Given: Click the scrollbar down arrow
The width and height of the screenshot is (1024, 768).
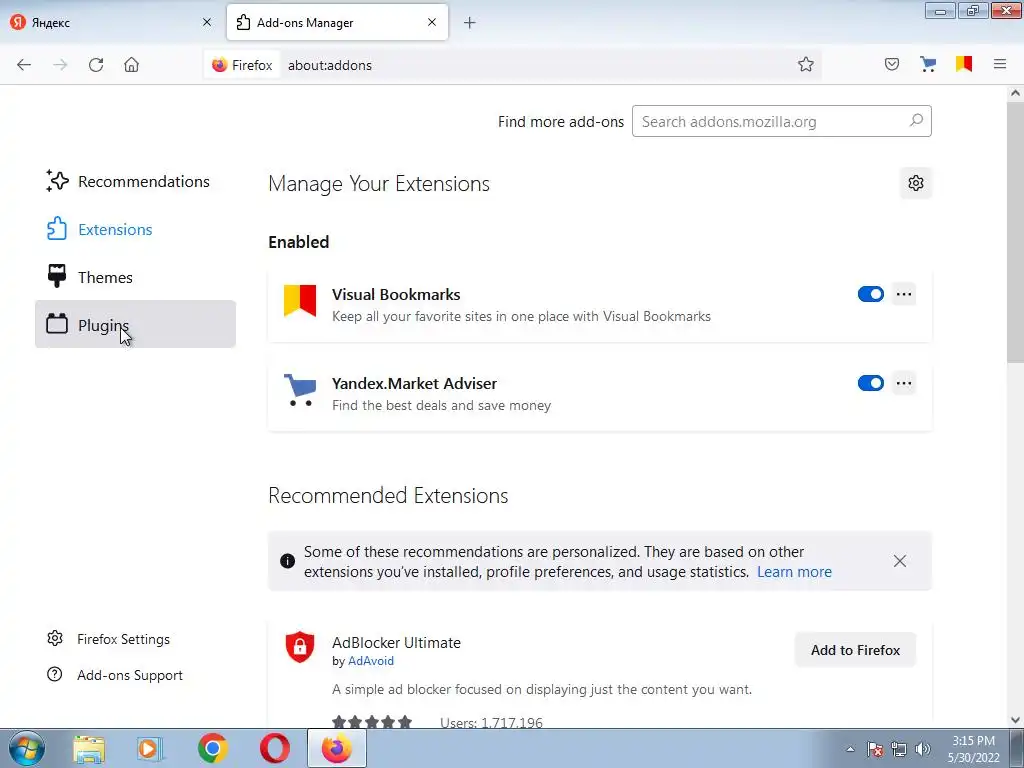Looking at the screenshot, I should coord(1015,720).
